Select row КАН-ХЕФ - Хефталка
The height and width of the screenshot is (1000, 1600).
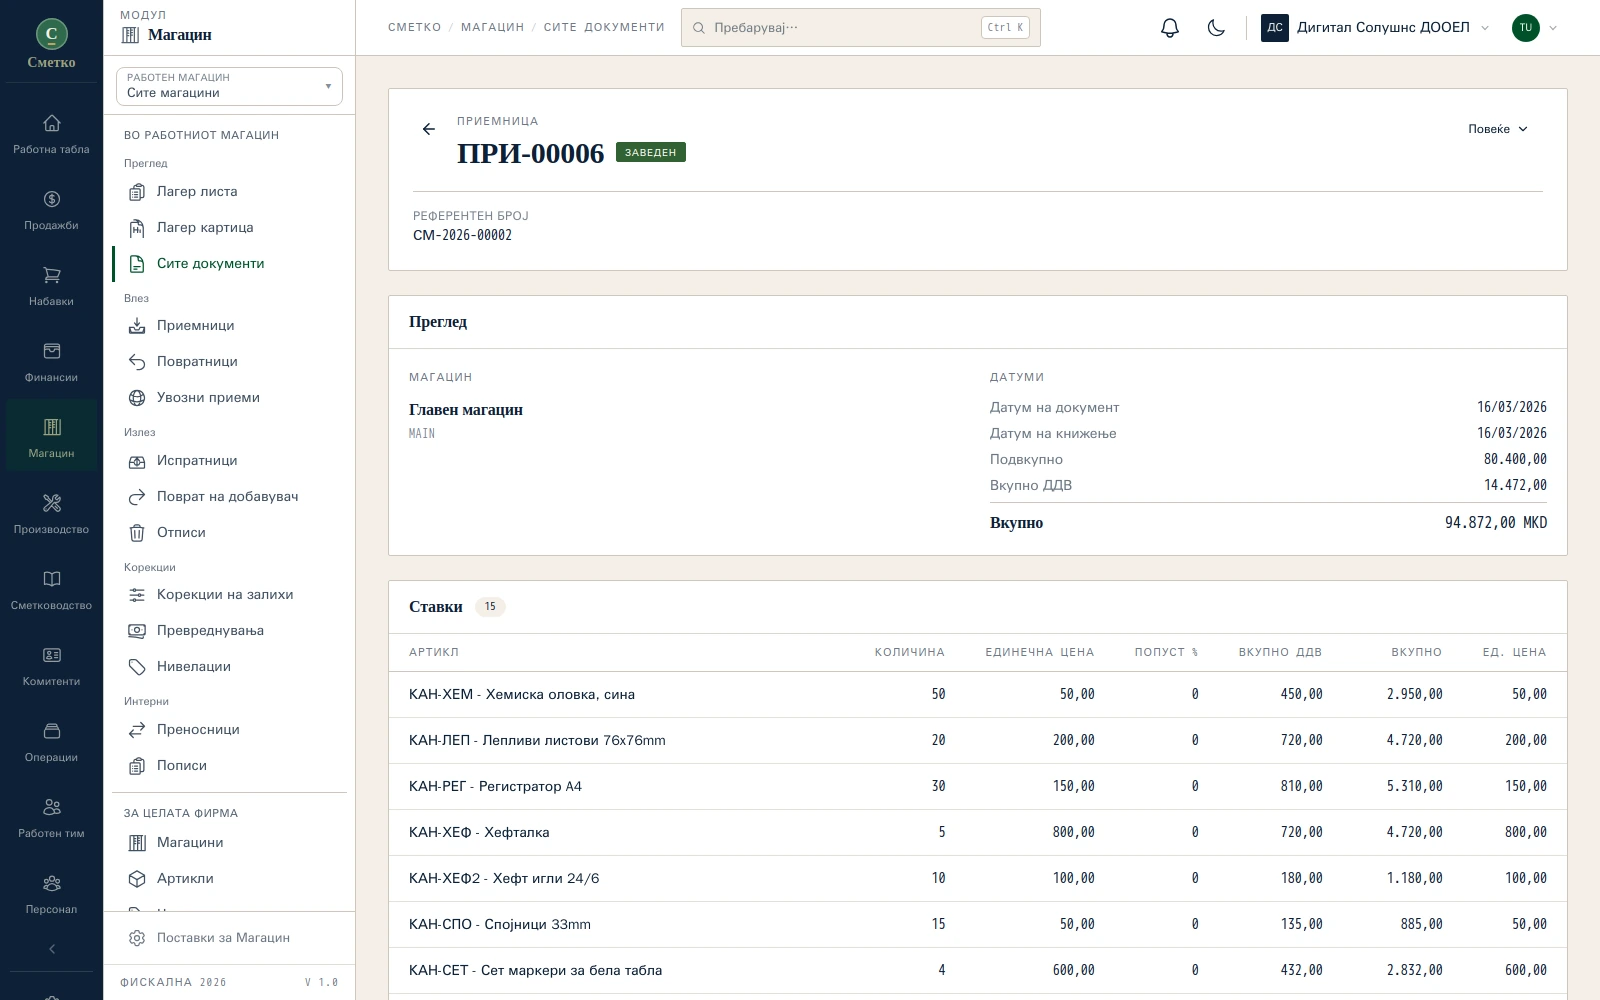(x=977, y=832)
